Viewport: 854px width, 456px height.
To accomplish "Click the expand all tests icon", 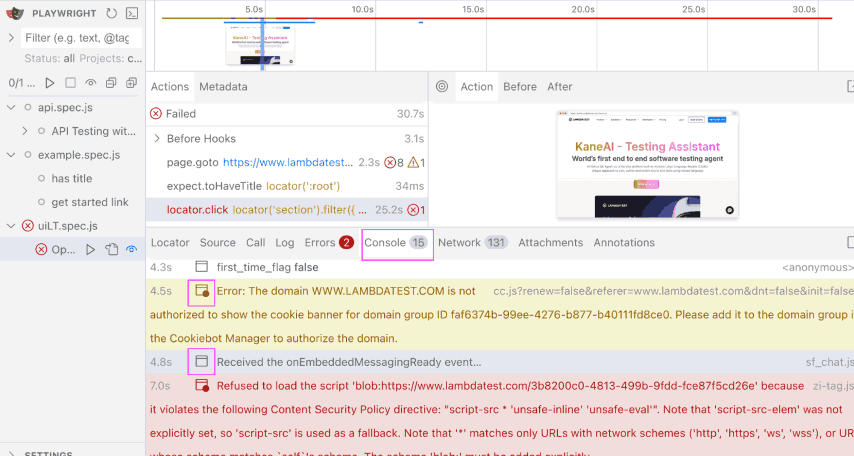I will point(132,83).
